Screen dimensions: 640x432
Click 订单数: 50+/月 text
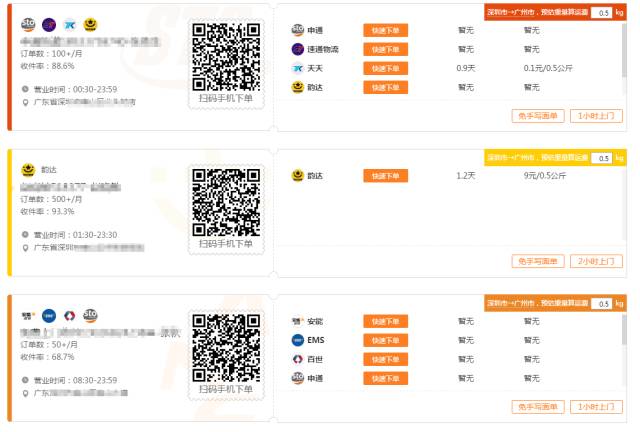tap(49, 345)
